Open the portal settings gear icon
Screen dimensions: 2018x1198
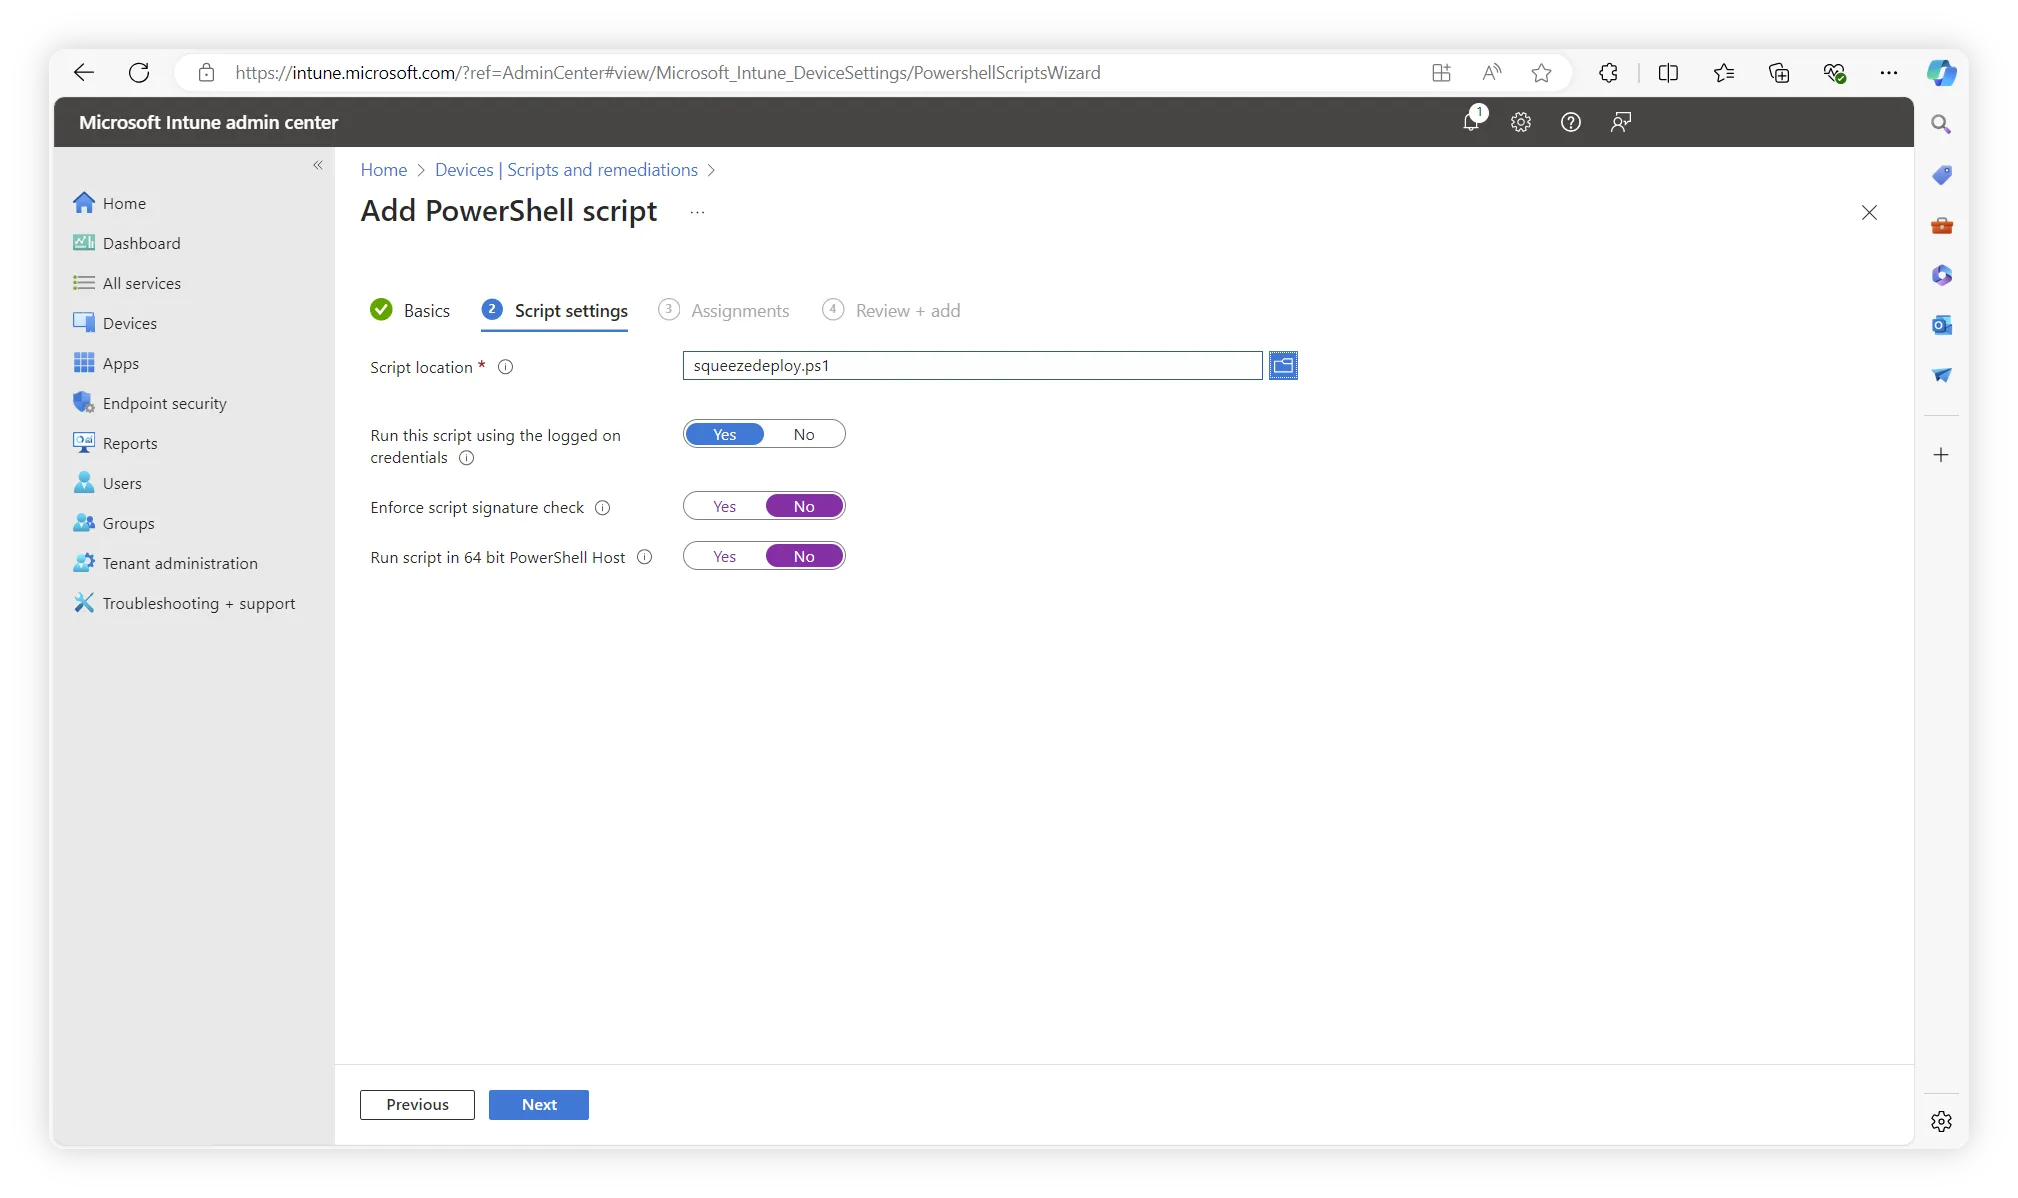click(x=1521, y=122)
